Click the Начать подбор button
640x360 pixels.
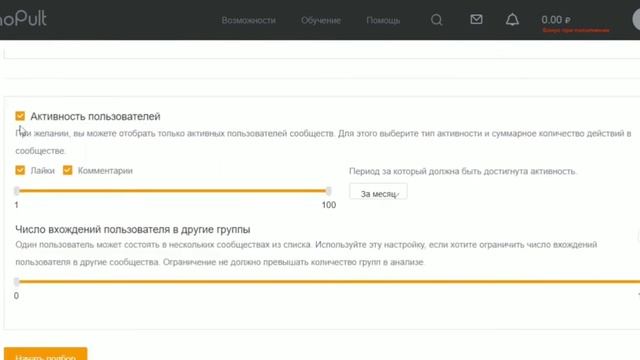point(45,354)
